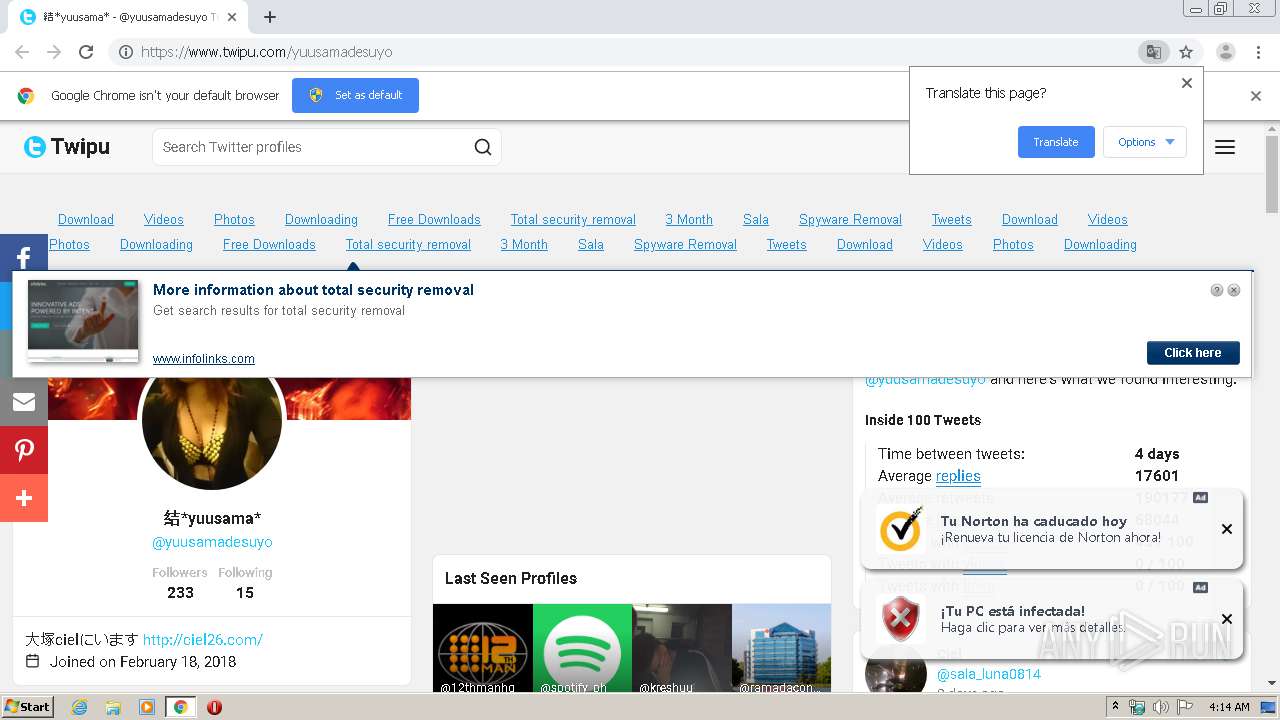Viewport: 1280px width, 720px height.
Task: Open the @kreshuu profile thumbnail
Action: 682,648
